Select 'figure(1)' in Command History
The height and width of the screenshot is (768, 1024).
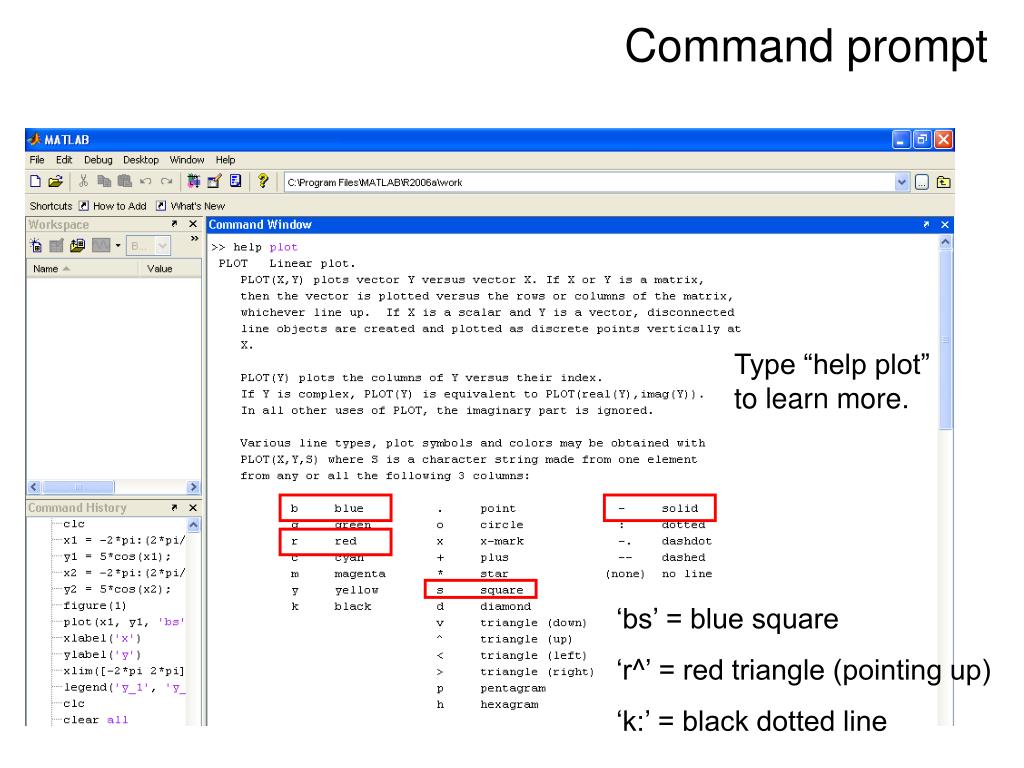tap(95, 605)
